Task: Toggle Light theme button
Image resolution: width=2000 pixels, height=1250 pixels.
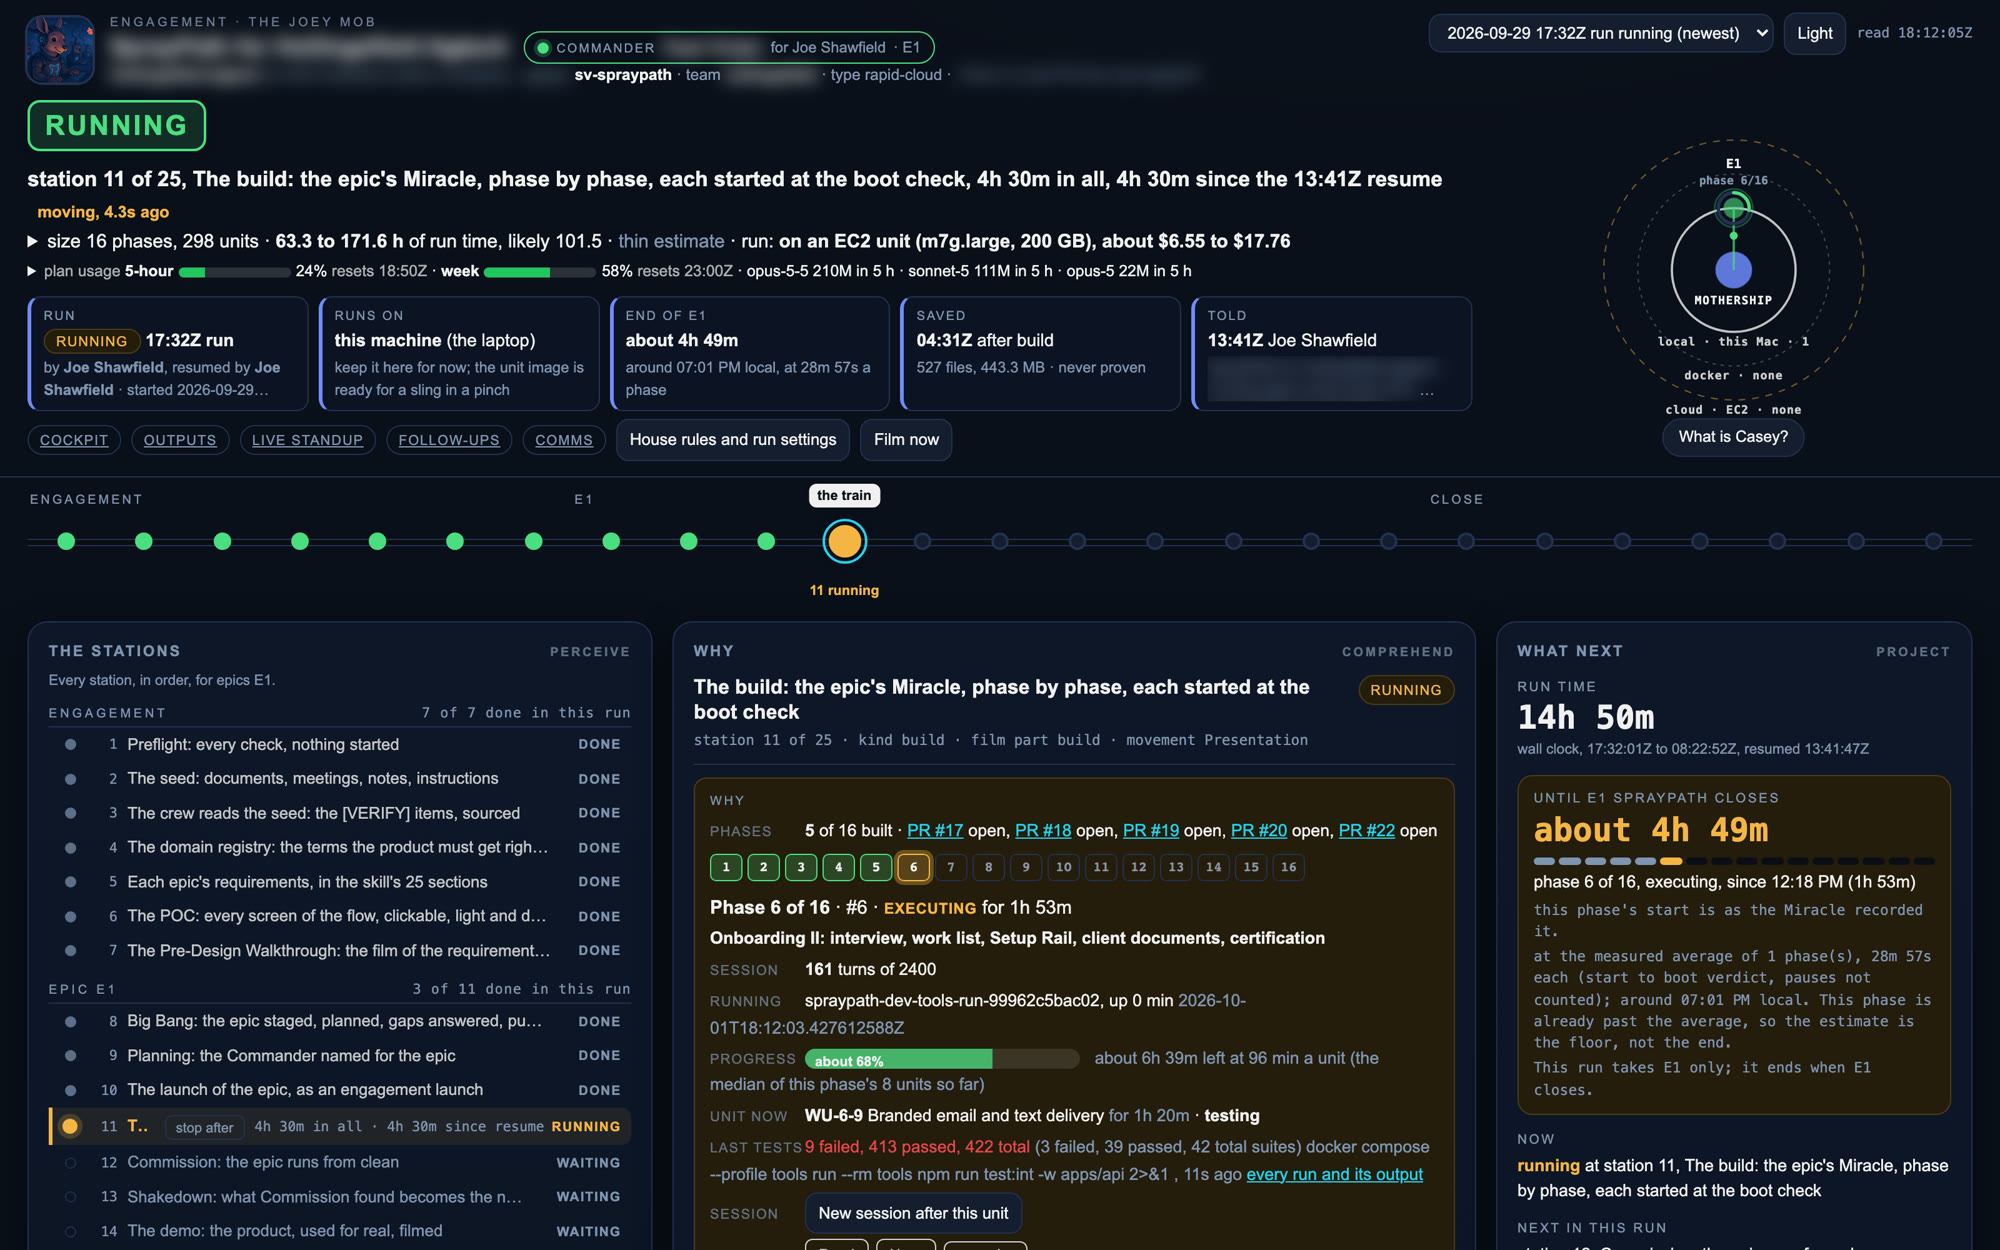Action: point(1814,33)
